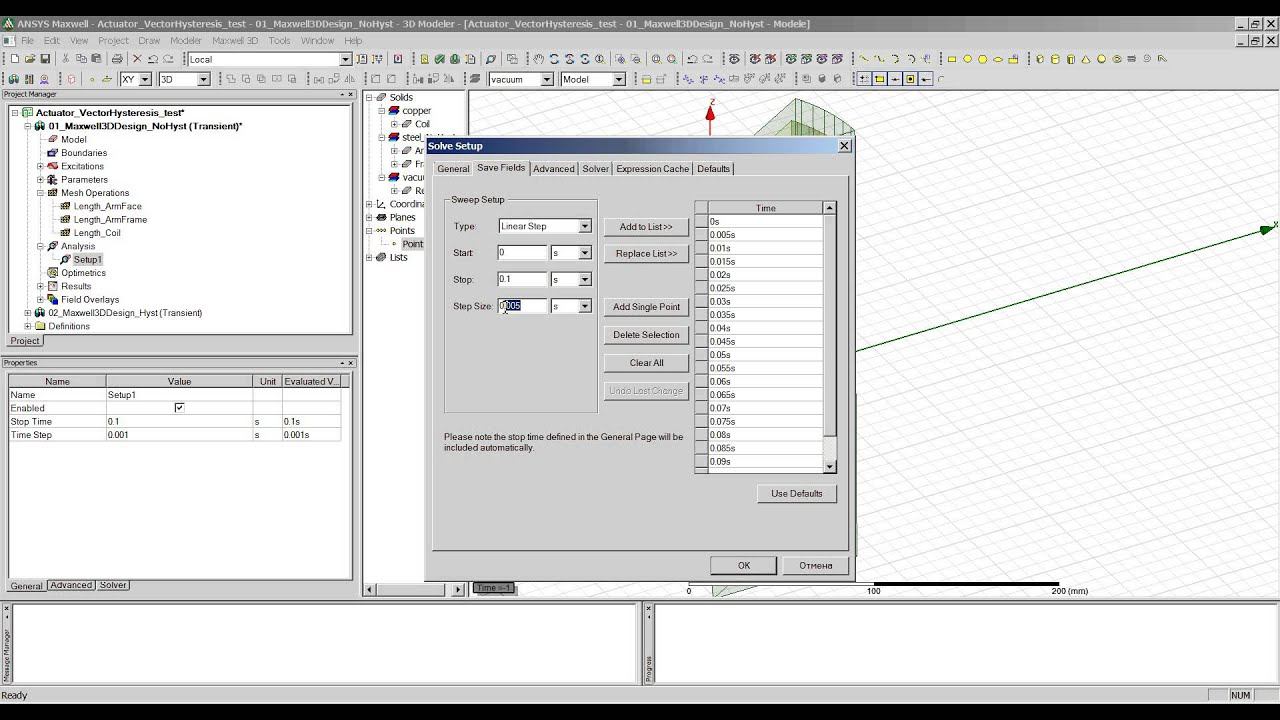This screenshot has width=1280, height=720.
Task: Select the Draw Line tool
Action: pyautogui.click(x=865, y=59)
